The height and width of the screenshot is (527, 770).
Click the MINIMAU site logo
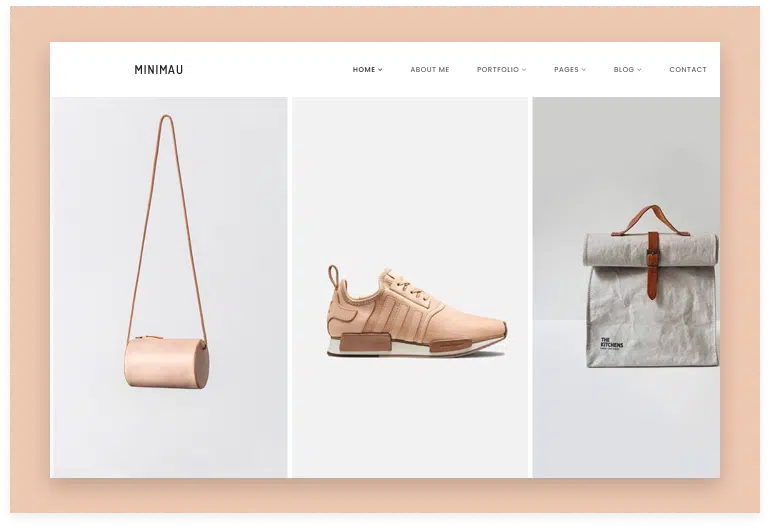[x=159, y=70]
